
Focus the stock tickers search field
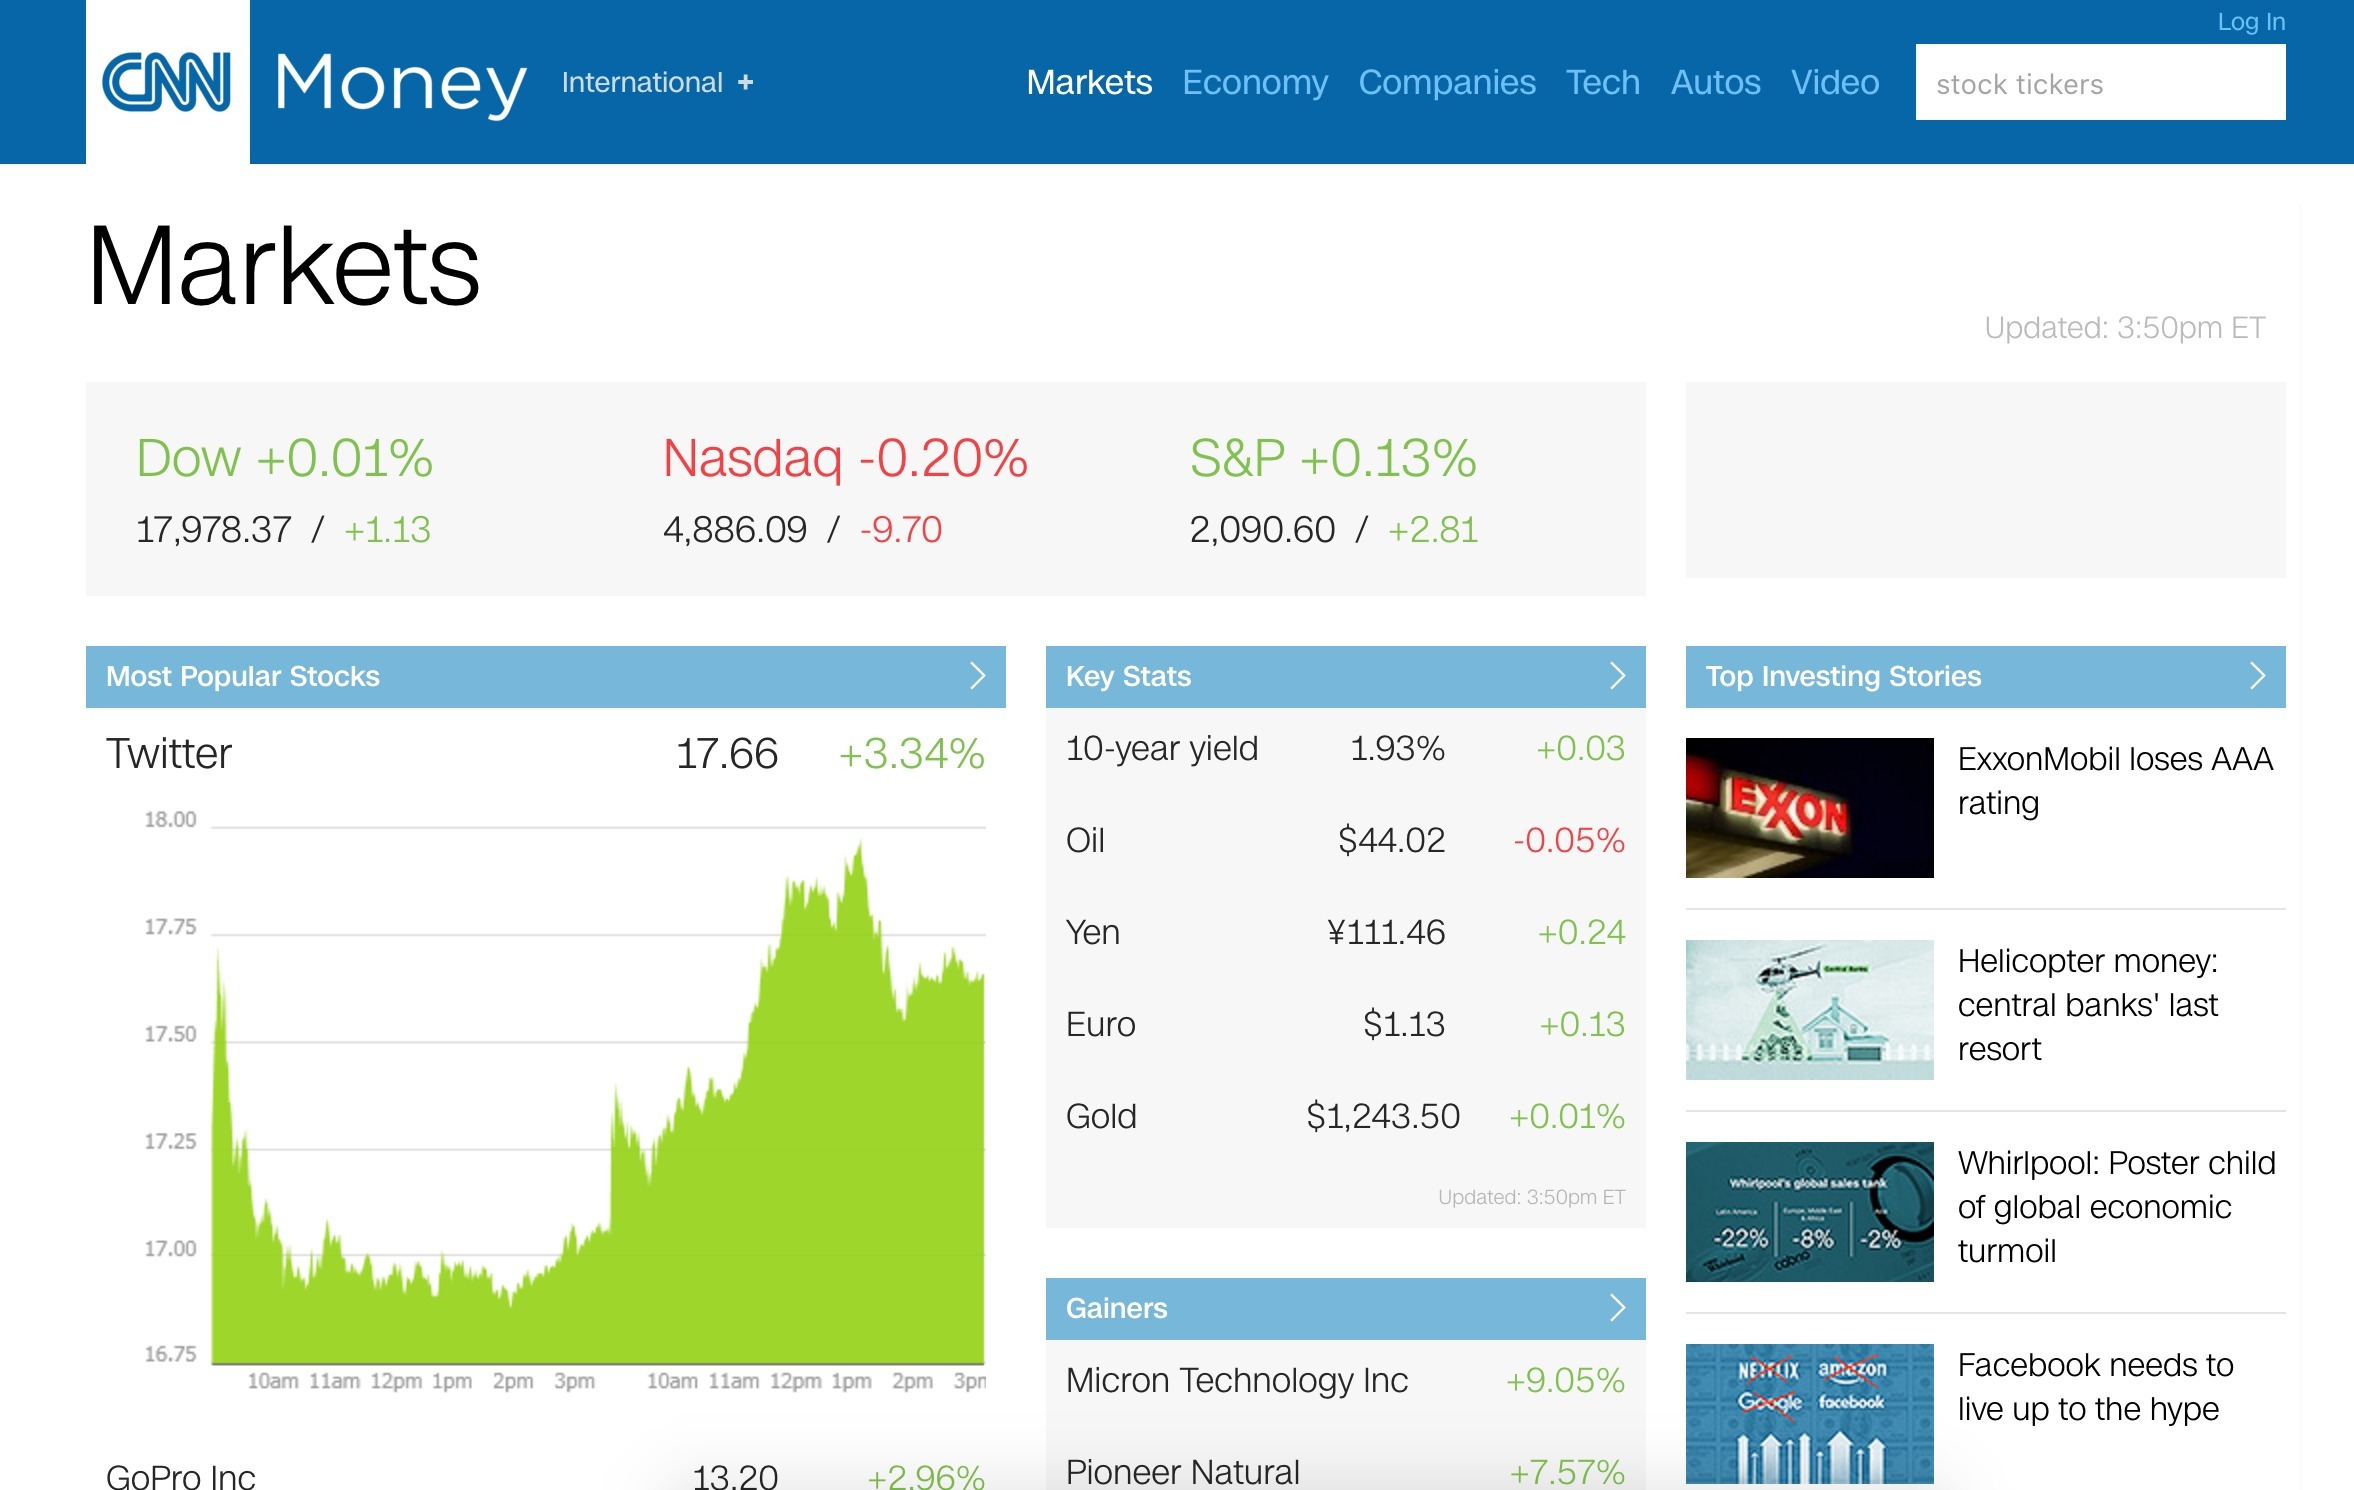2099,83
